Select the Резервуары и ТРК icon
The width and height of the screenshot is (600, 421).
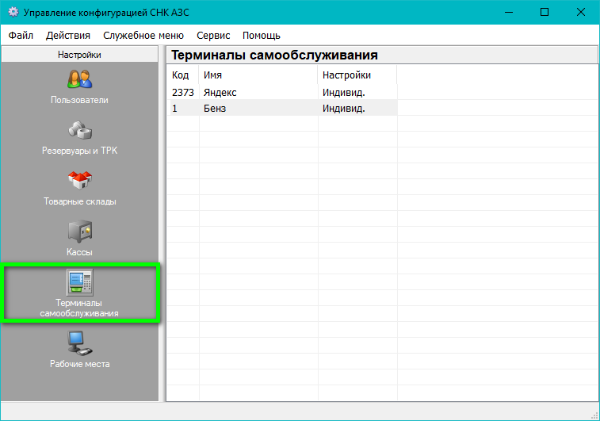(79, 130)
